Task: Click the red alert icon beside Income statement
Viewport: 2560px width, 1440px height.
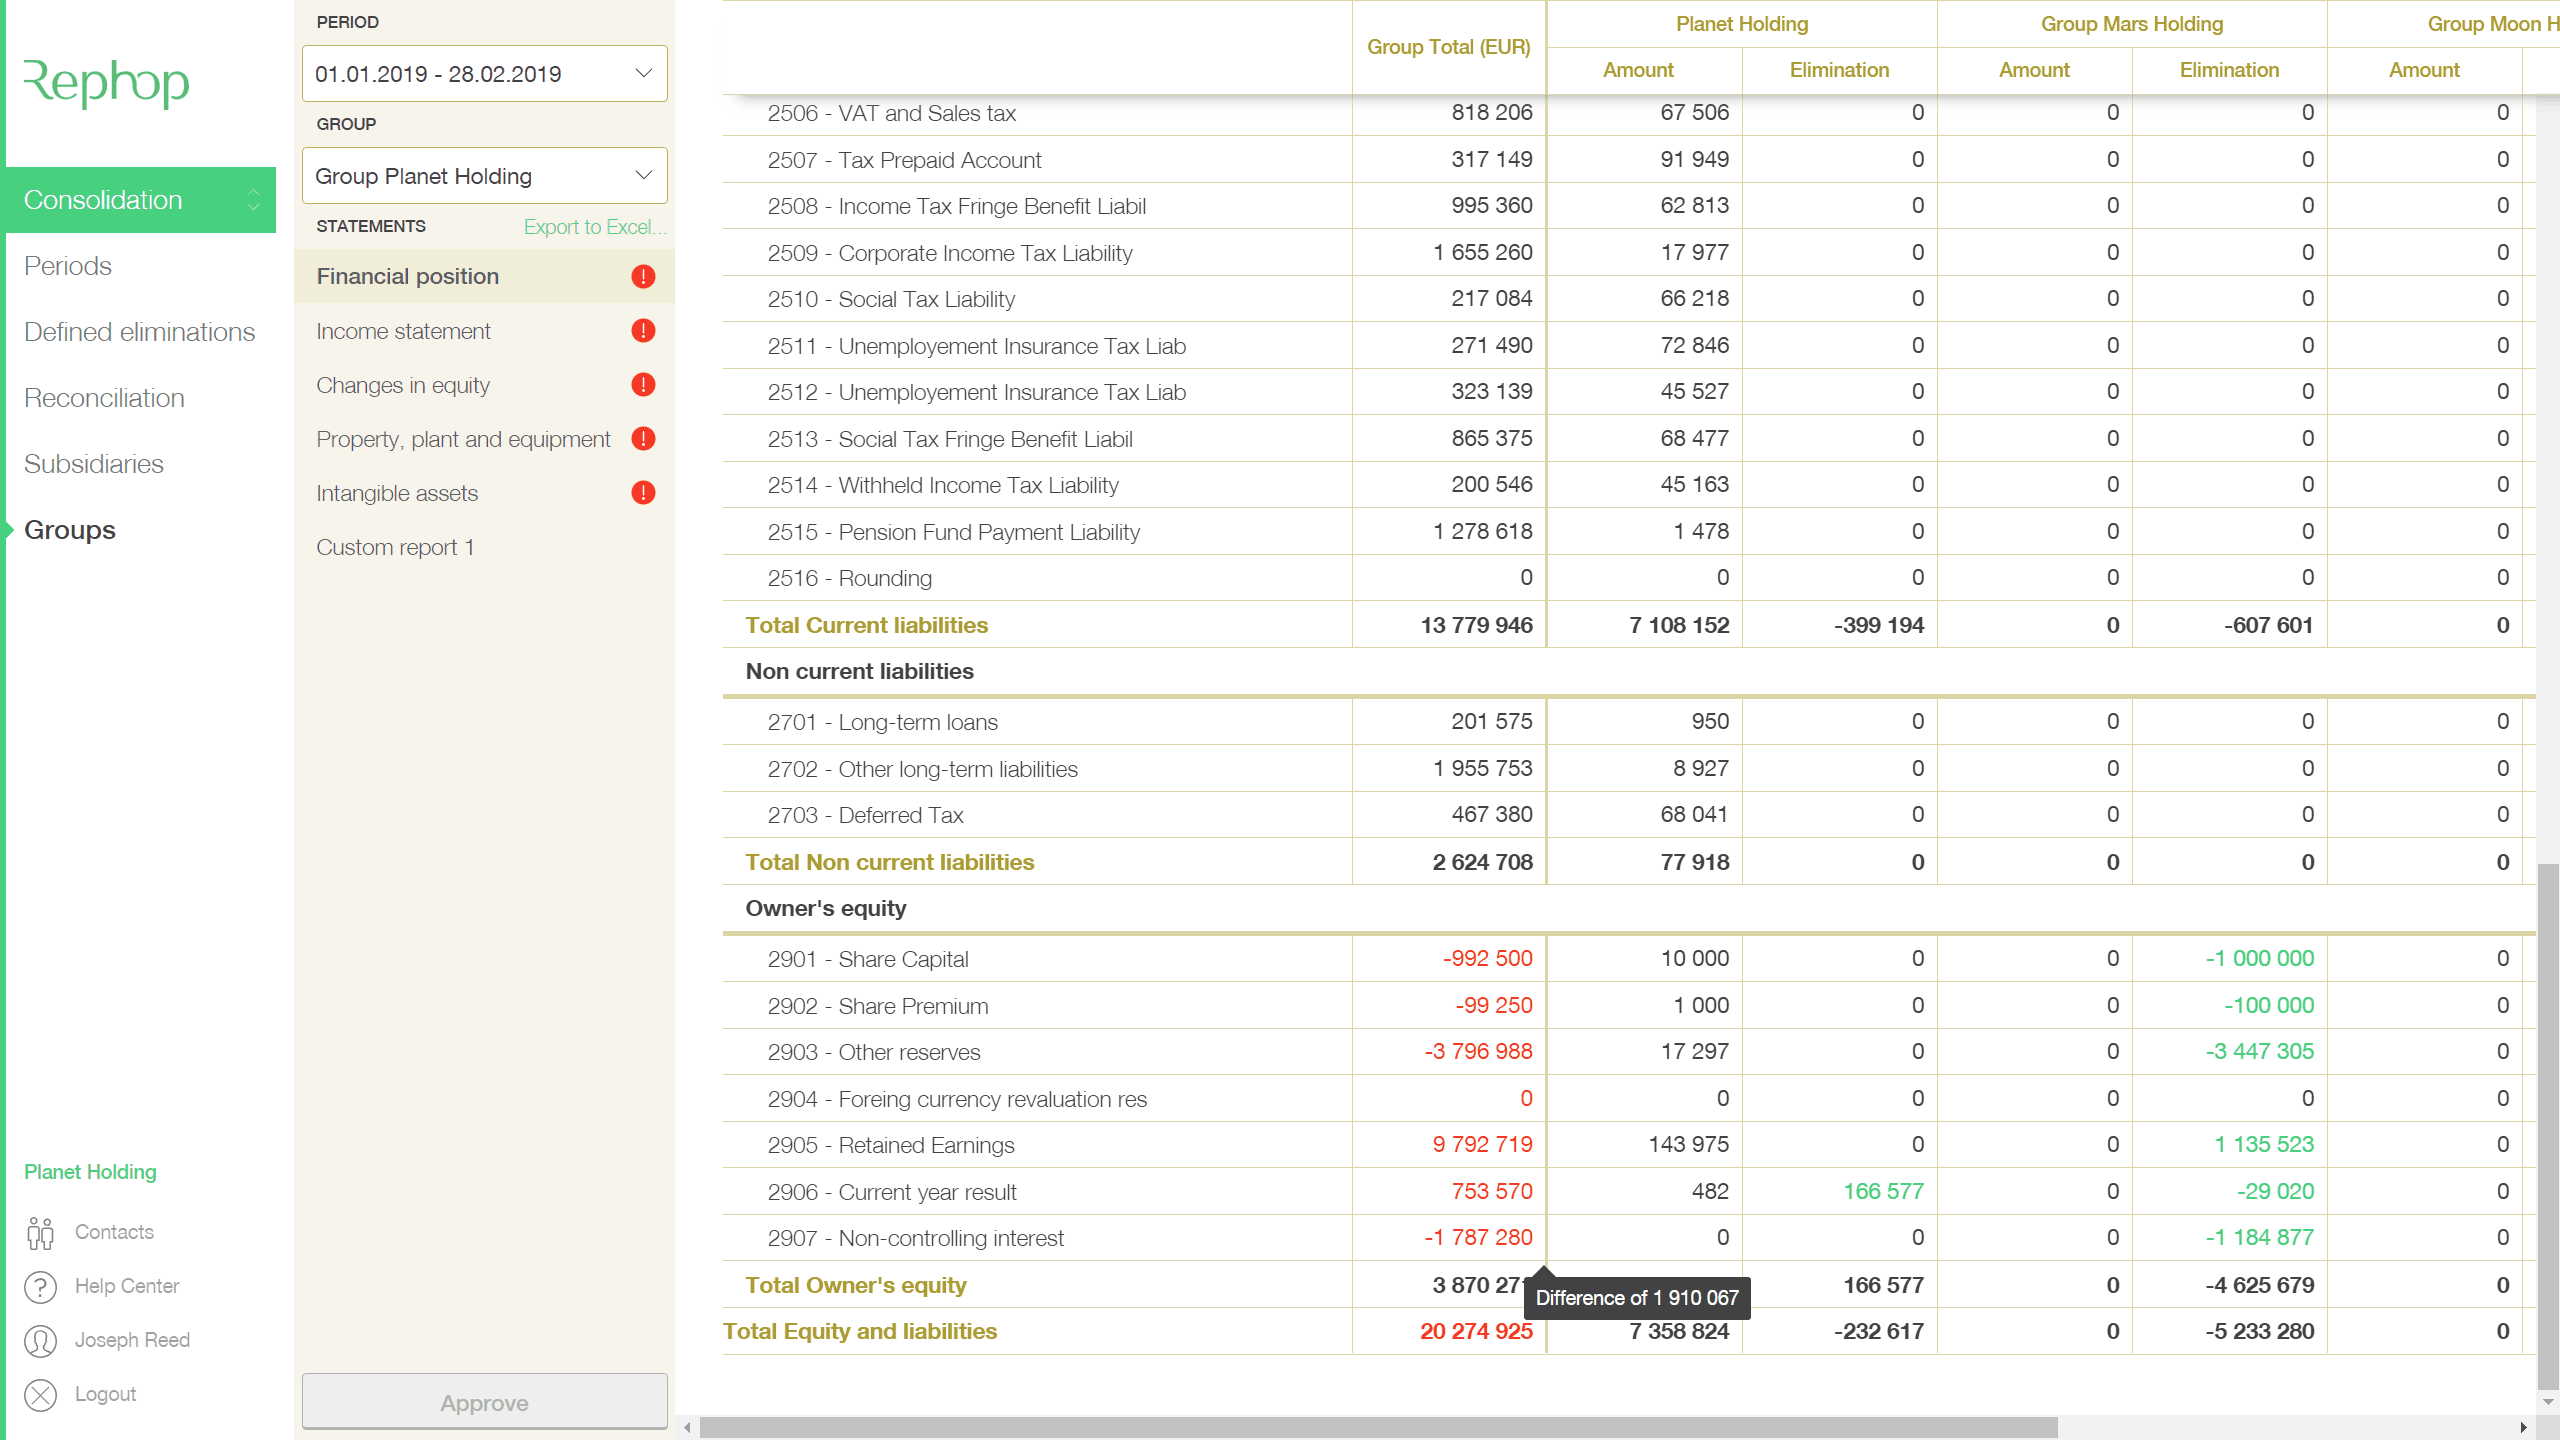Action: coord(643,331)
